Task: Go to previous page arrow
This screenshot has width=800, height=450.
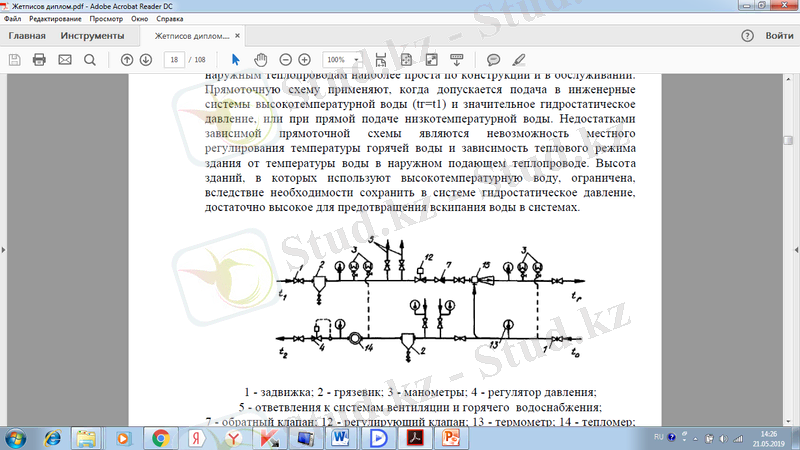Action: (x=127, y=59)
